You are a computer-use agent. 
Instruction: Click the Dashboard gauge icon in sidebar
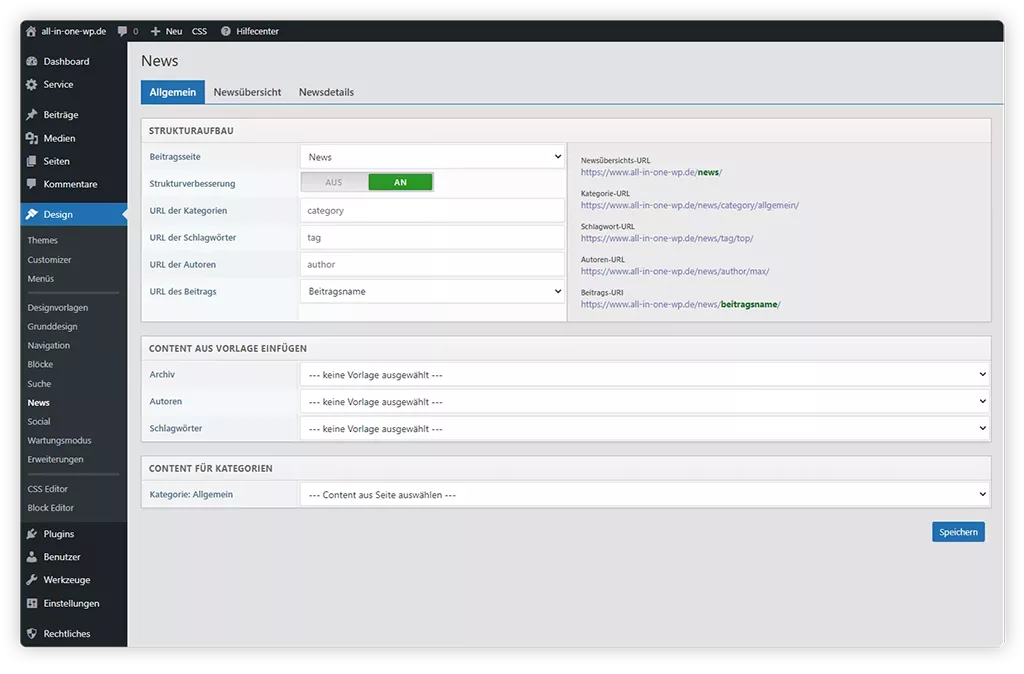point(32,62)
